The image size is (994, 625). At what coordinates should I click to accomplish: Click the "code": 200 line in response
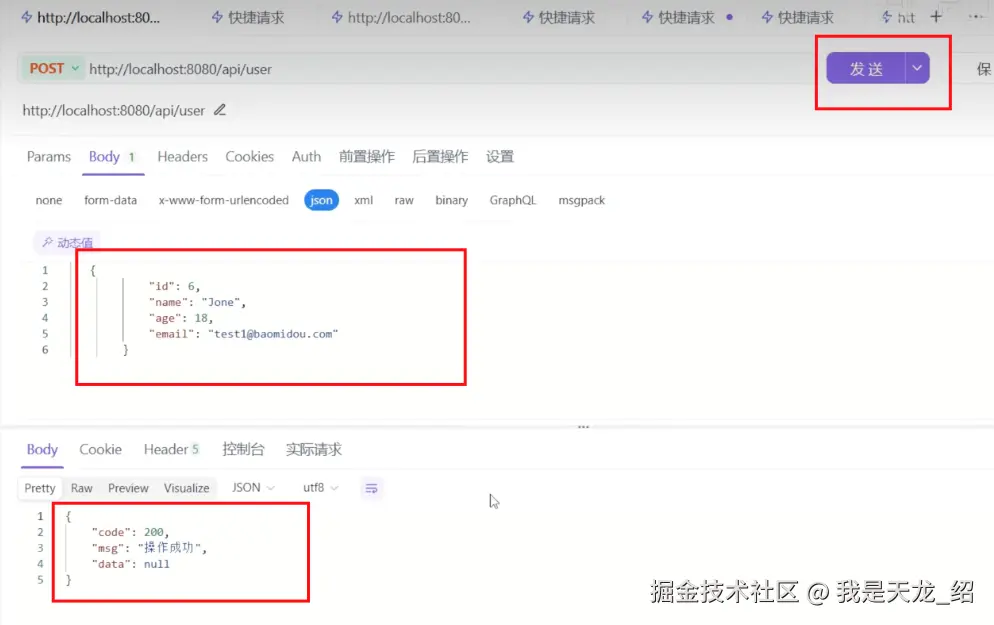coord(130,532)
